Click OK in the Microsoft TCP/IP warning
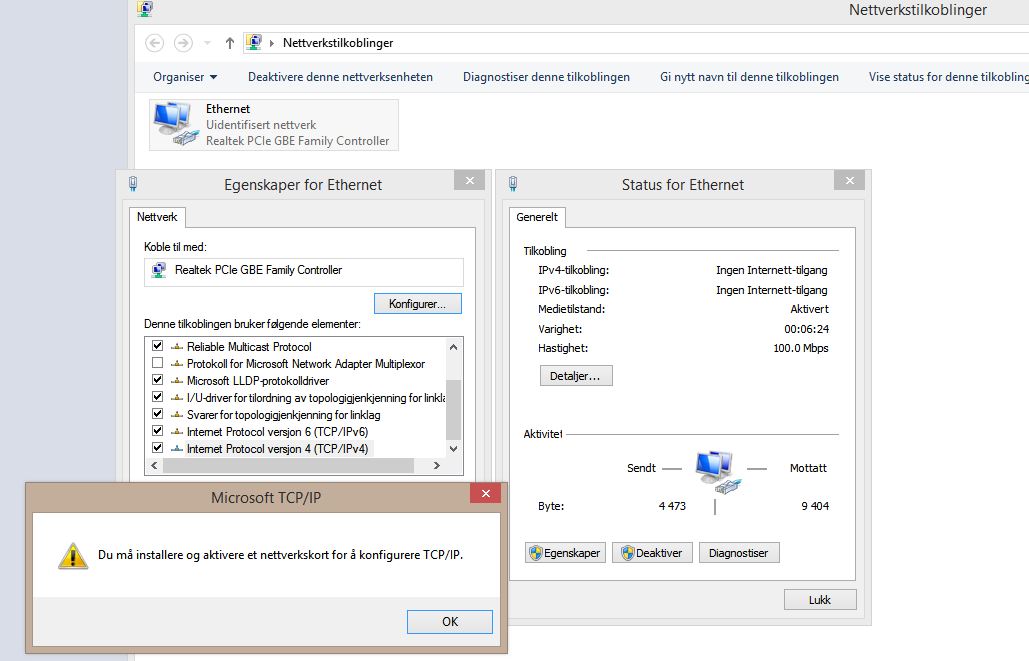 click(450, 622)
